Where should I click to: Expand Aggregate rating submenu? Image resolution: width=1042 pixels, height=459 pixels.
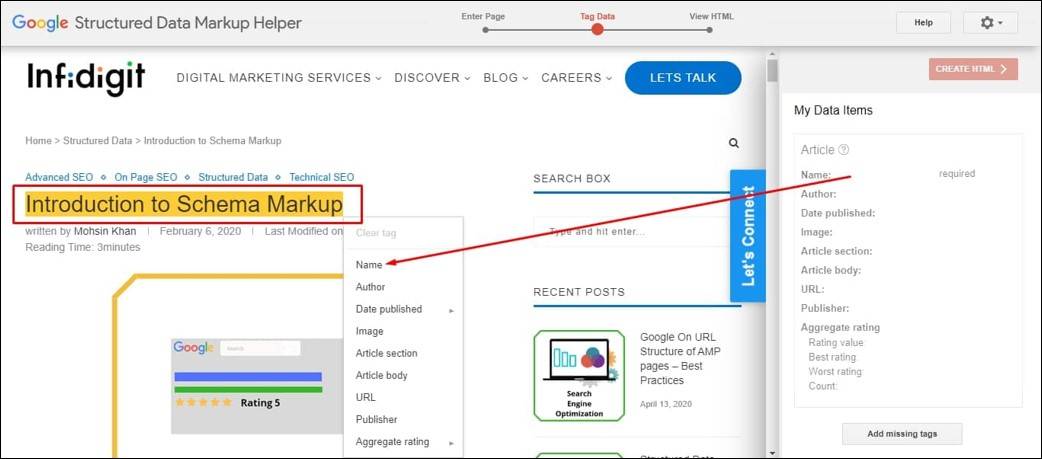coord(403,442)
